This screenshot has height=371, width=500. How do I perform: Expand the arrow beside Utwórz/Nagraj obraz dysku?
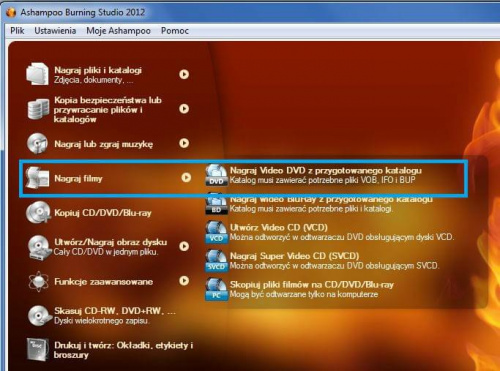click(184, 246)
